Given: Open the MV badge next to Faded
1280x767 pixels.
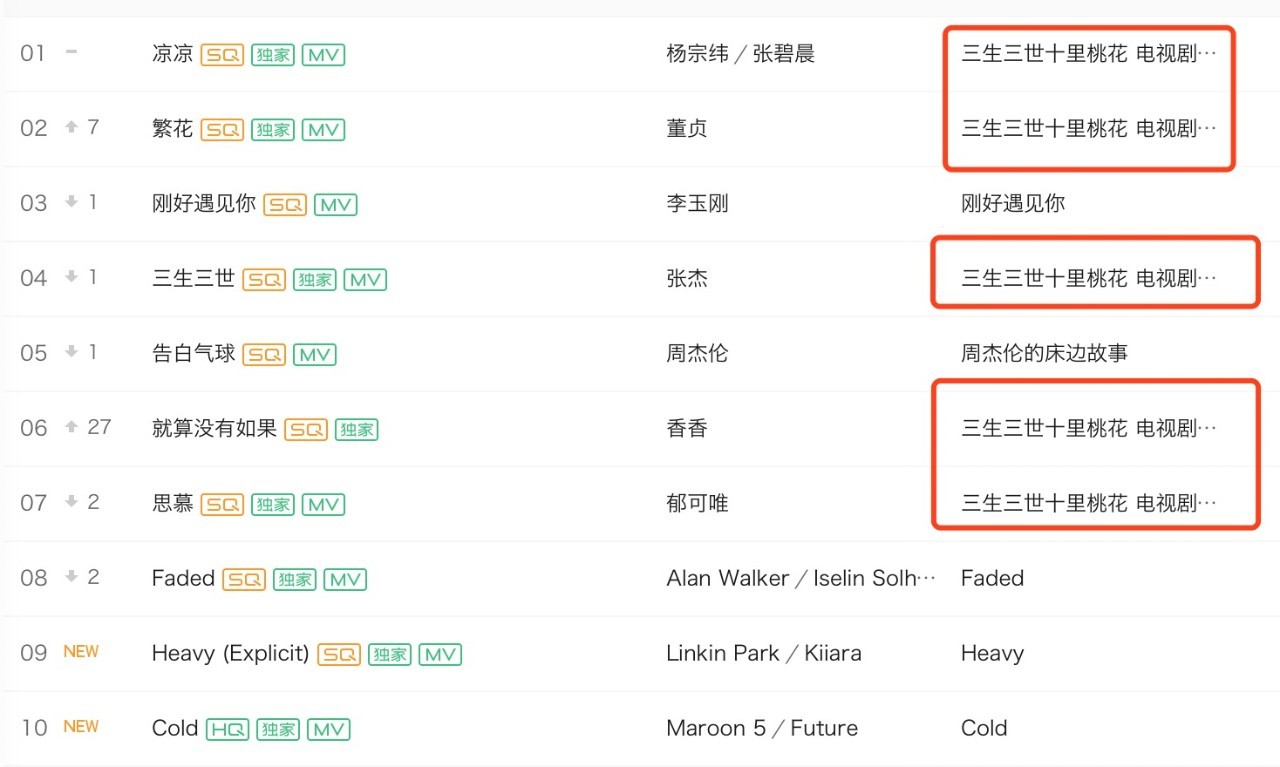Looking at the screenshot, I should point(345,580).
